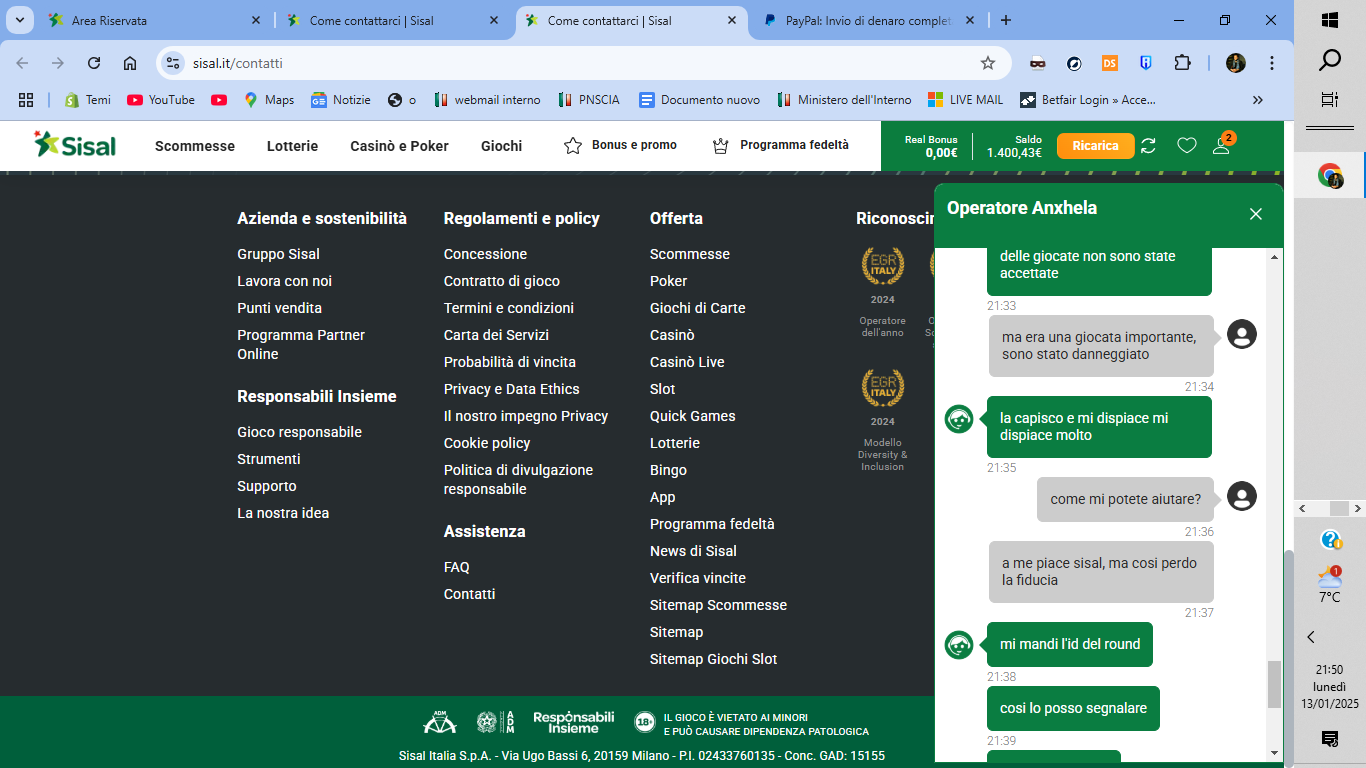
Task: Open Chrome menu three dots
Action: pyautogui.click(x=1272, y=63)
